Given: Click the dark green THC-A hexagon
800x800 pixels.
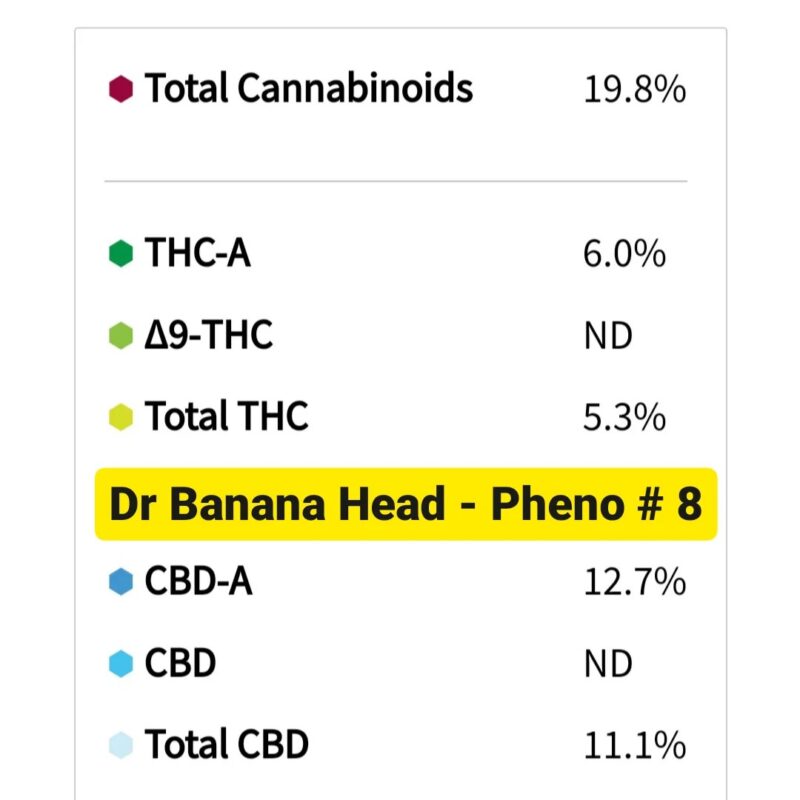Looking at the screenshot, I should click(121, 254).
